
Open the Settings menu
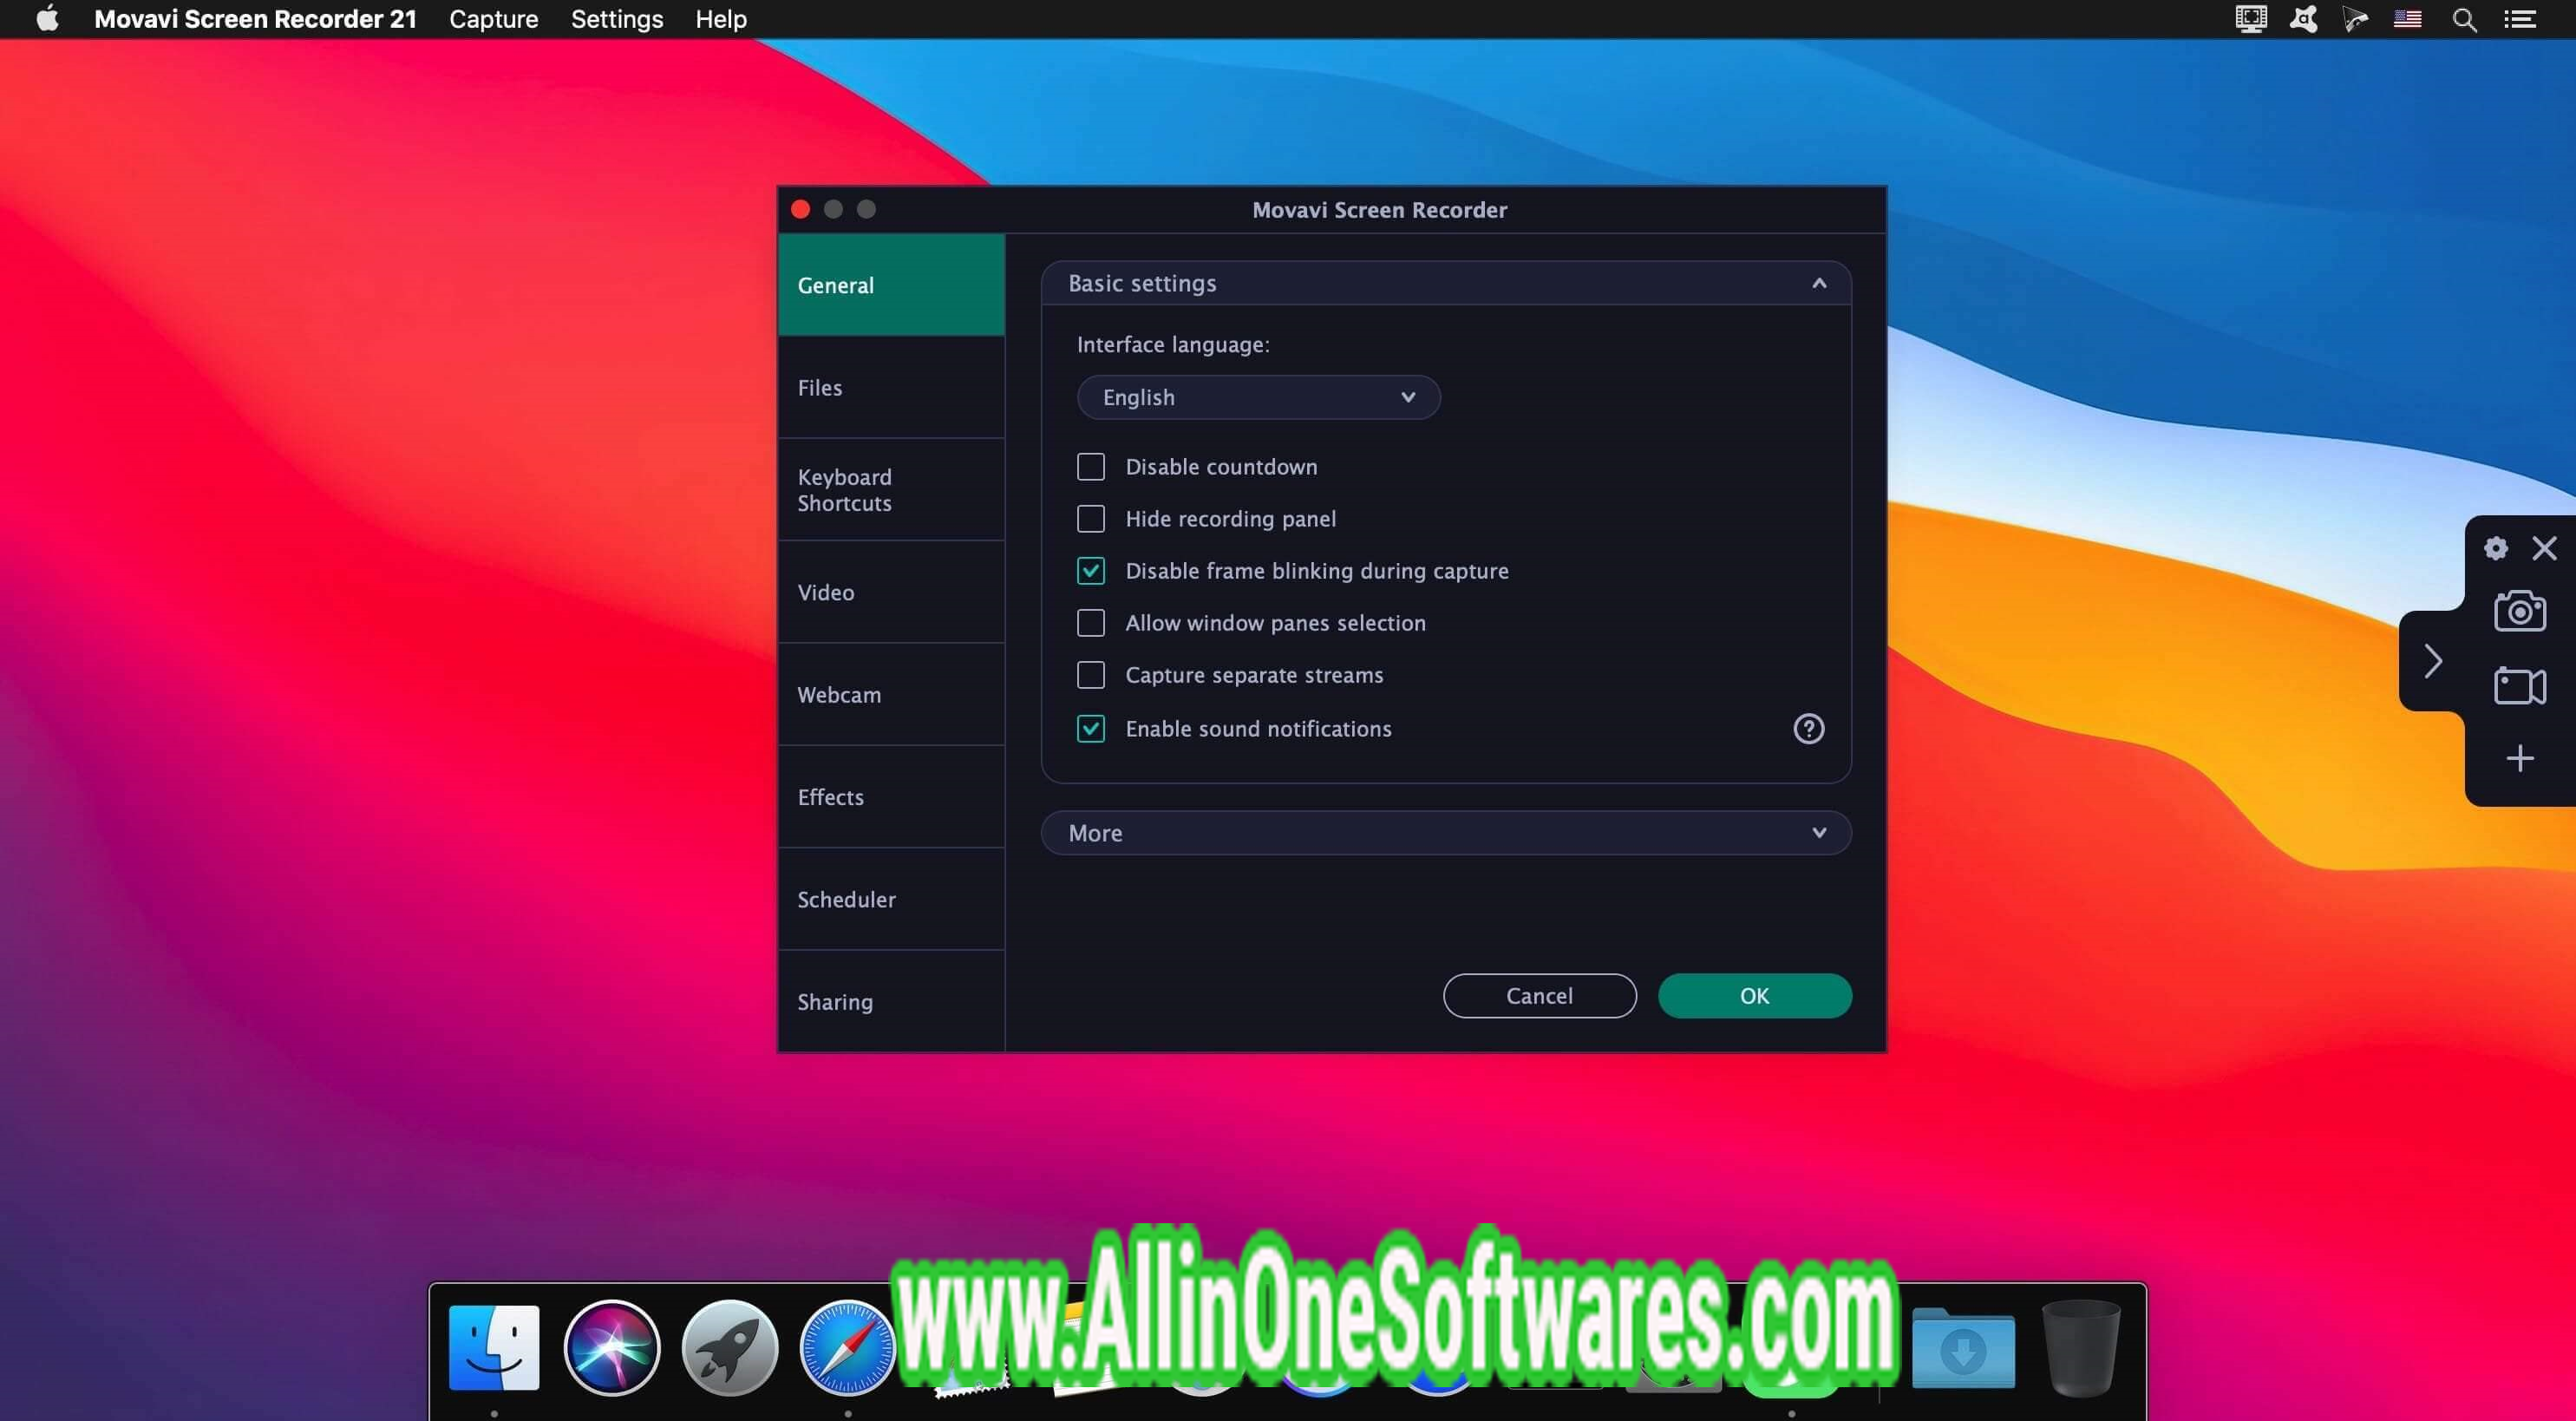(x=616, y=19)
